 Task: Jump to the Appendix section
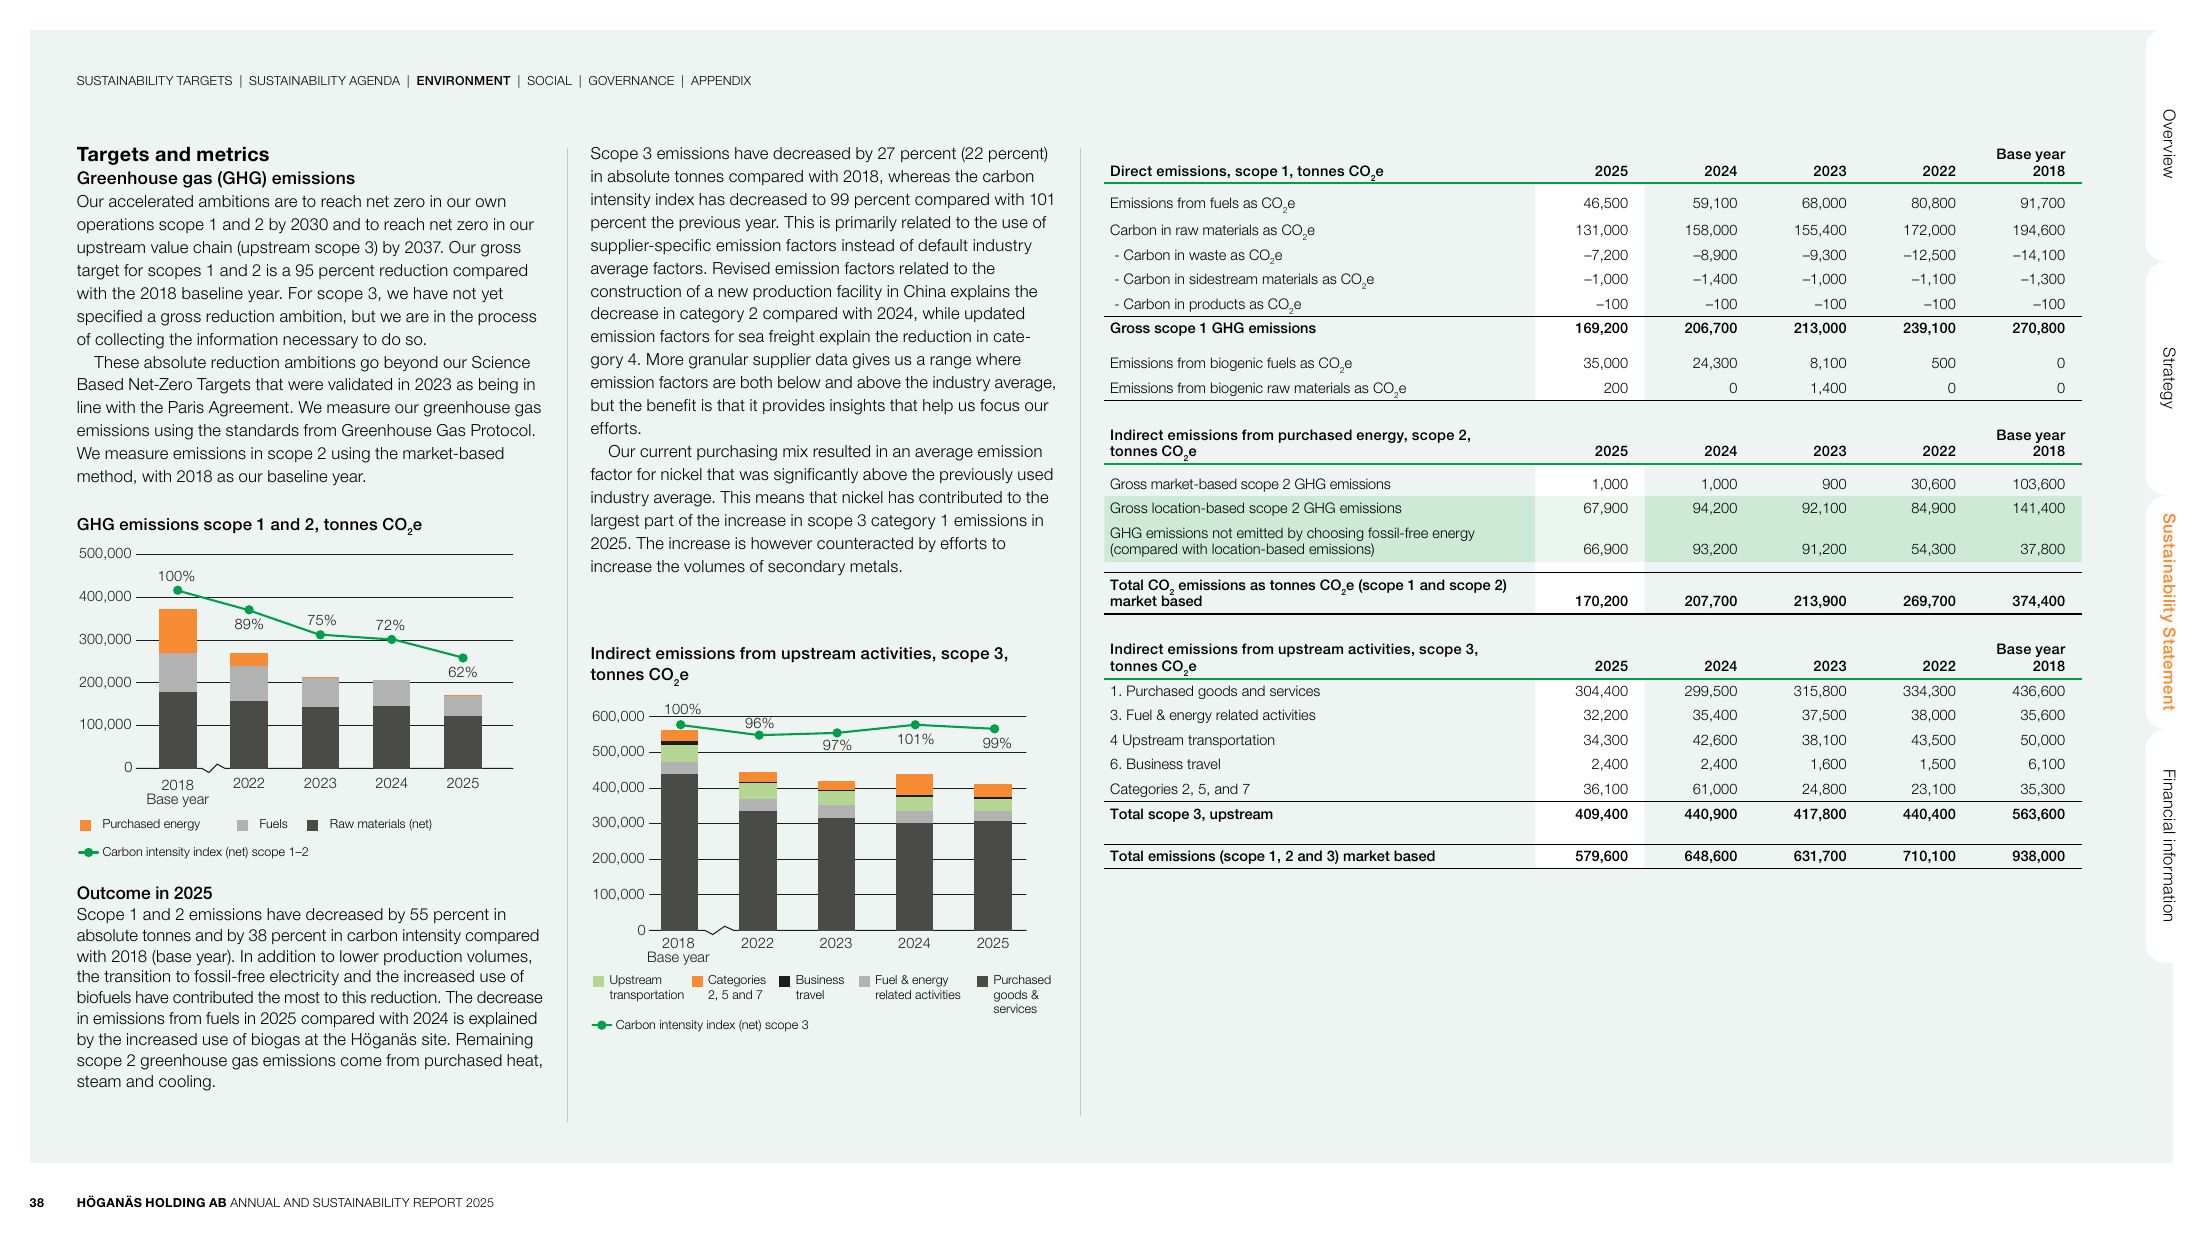(720, 81)
